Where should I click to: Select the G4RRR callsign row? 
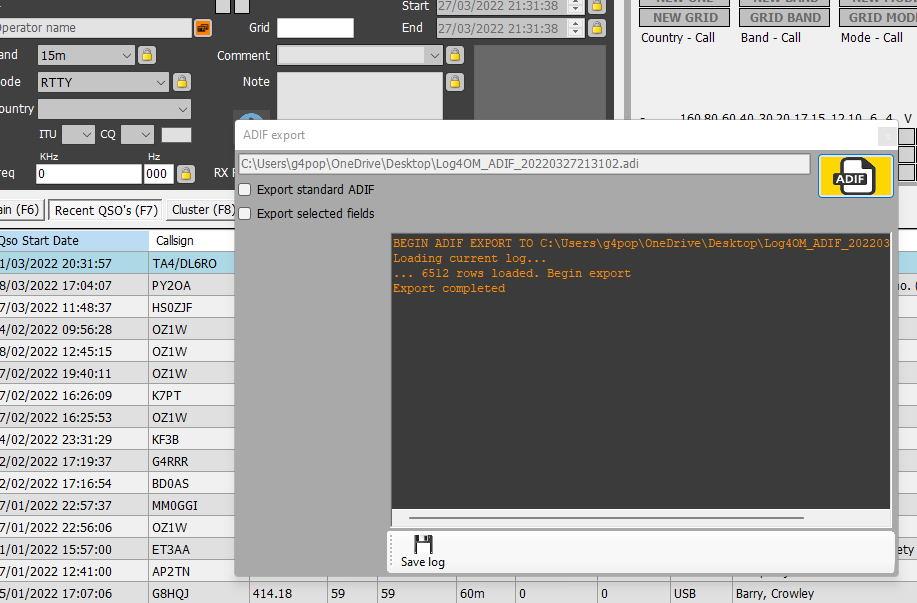point(117,462)
